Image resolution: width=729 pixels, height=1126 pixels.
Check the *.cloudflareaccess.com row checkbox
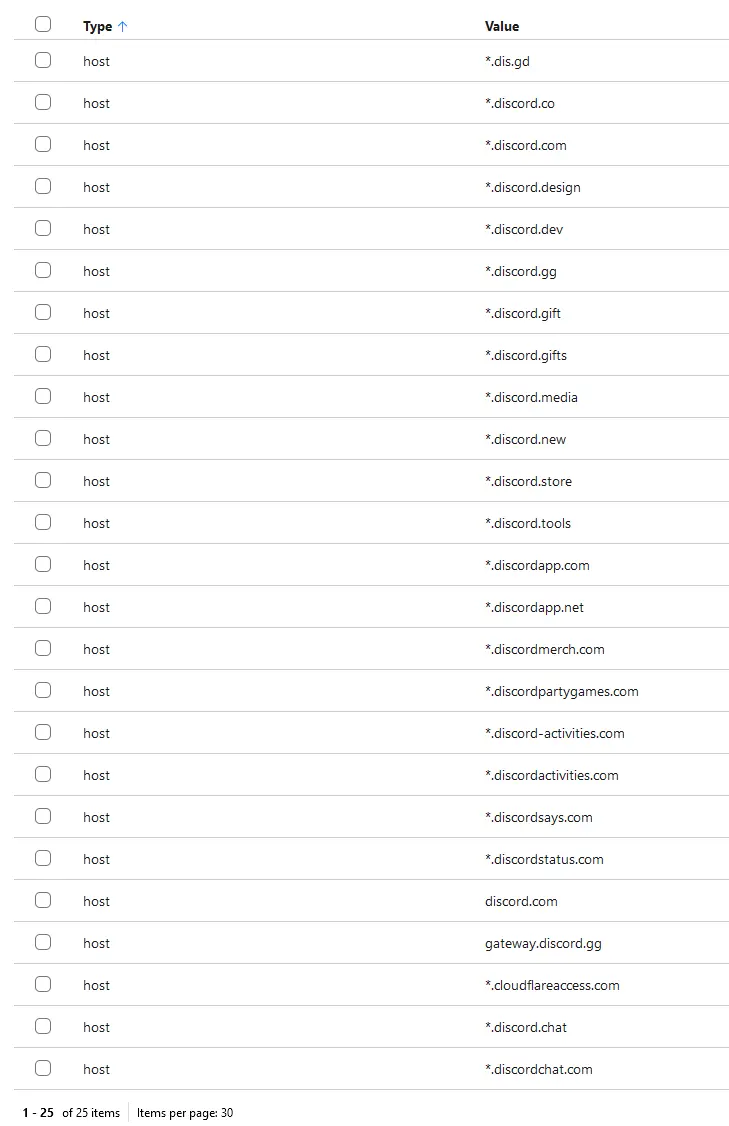coord(43,985)
